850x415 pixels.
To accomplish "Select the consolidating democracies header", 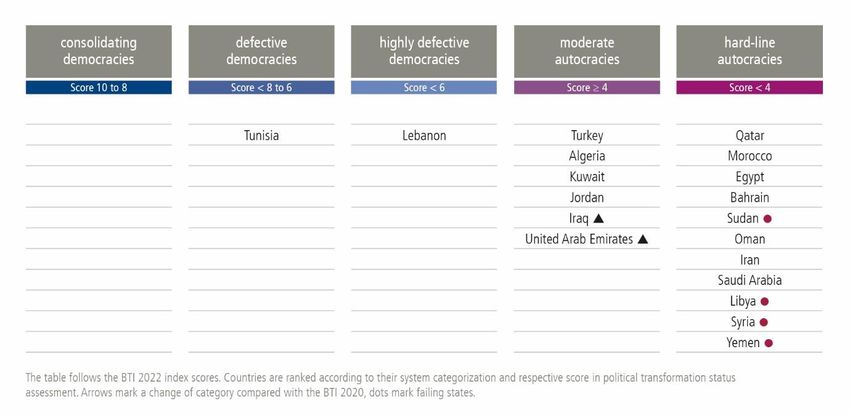I will [99, 51].
